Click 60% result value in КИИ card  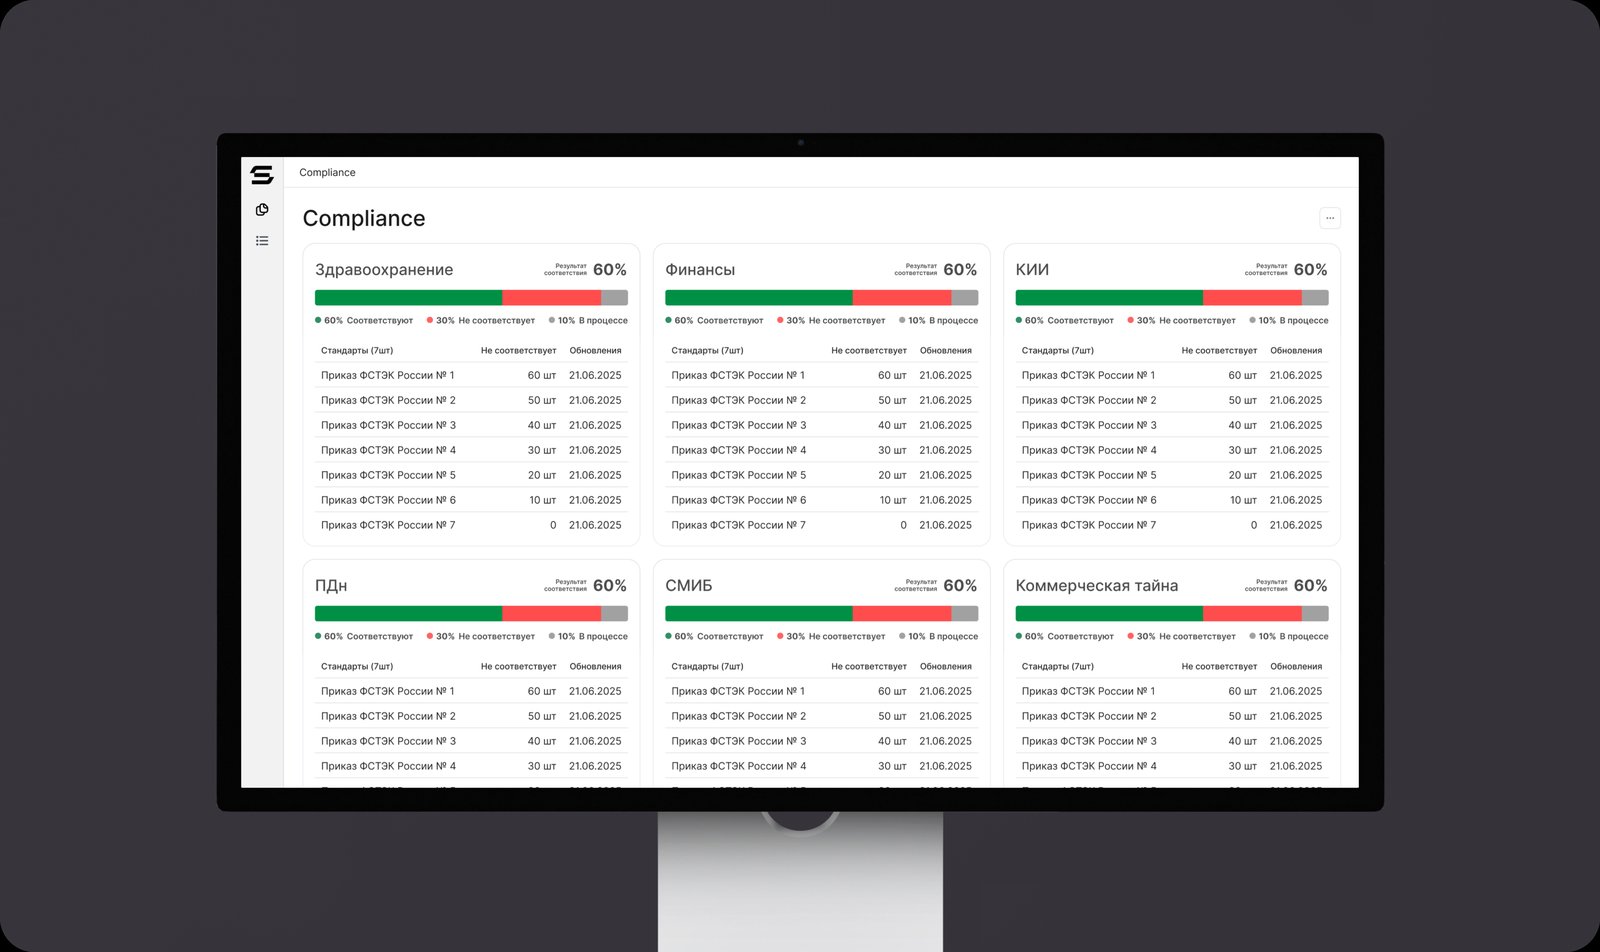(1310, 270)
